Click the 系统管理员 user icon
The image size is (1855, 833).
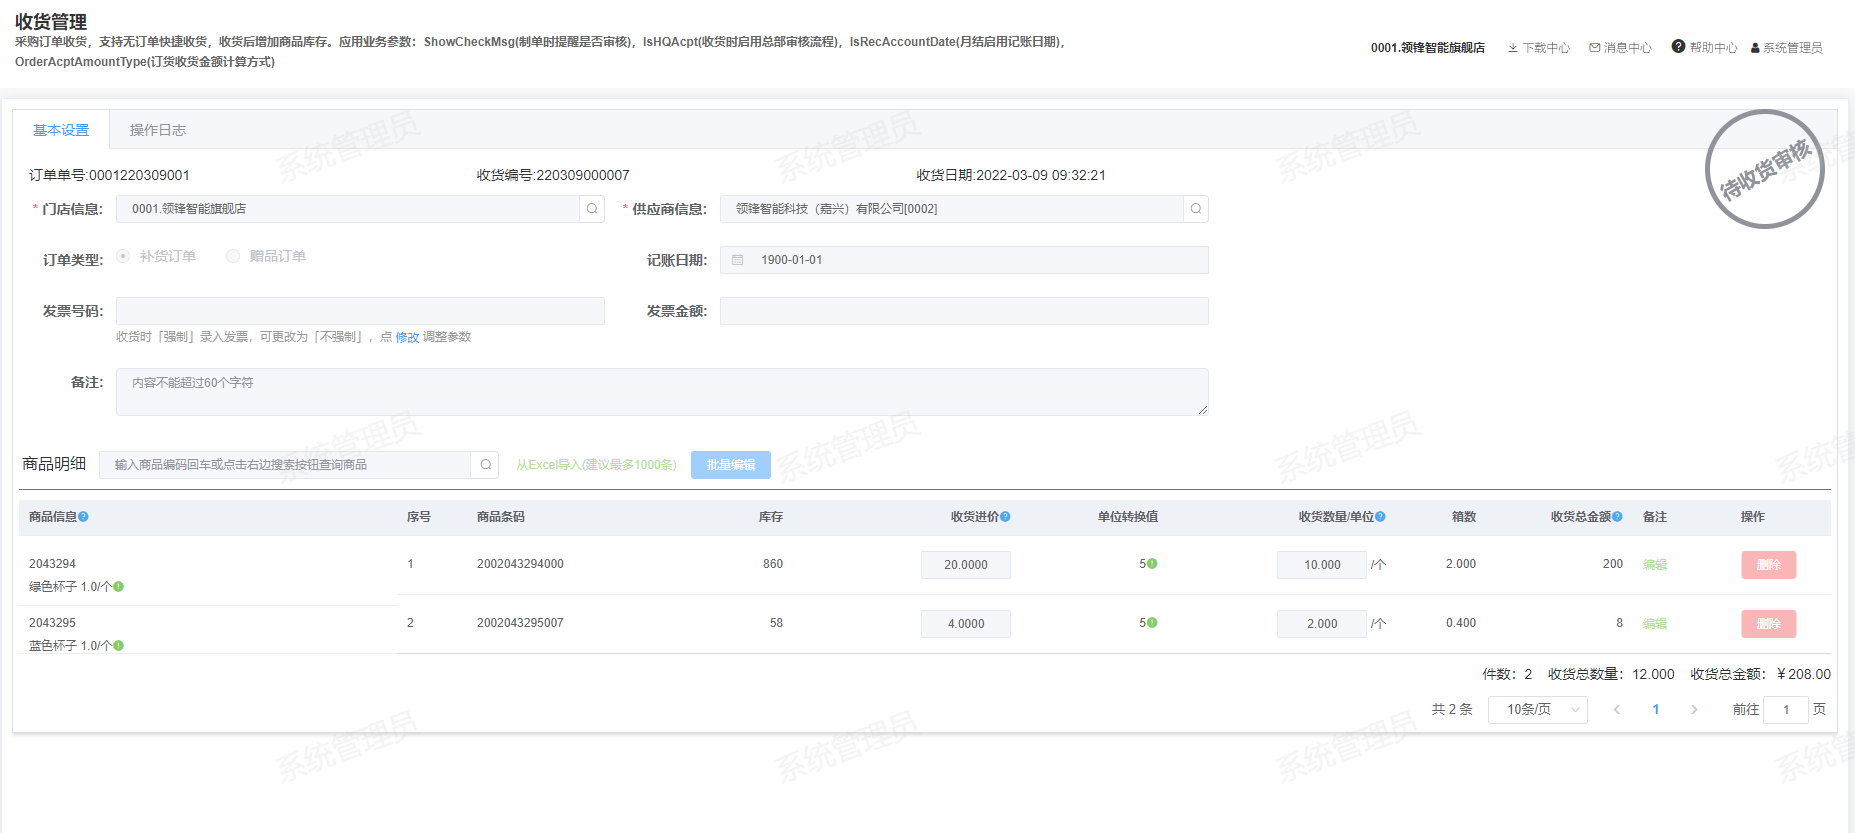pyautogui.click(x=1755, y=48)
